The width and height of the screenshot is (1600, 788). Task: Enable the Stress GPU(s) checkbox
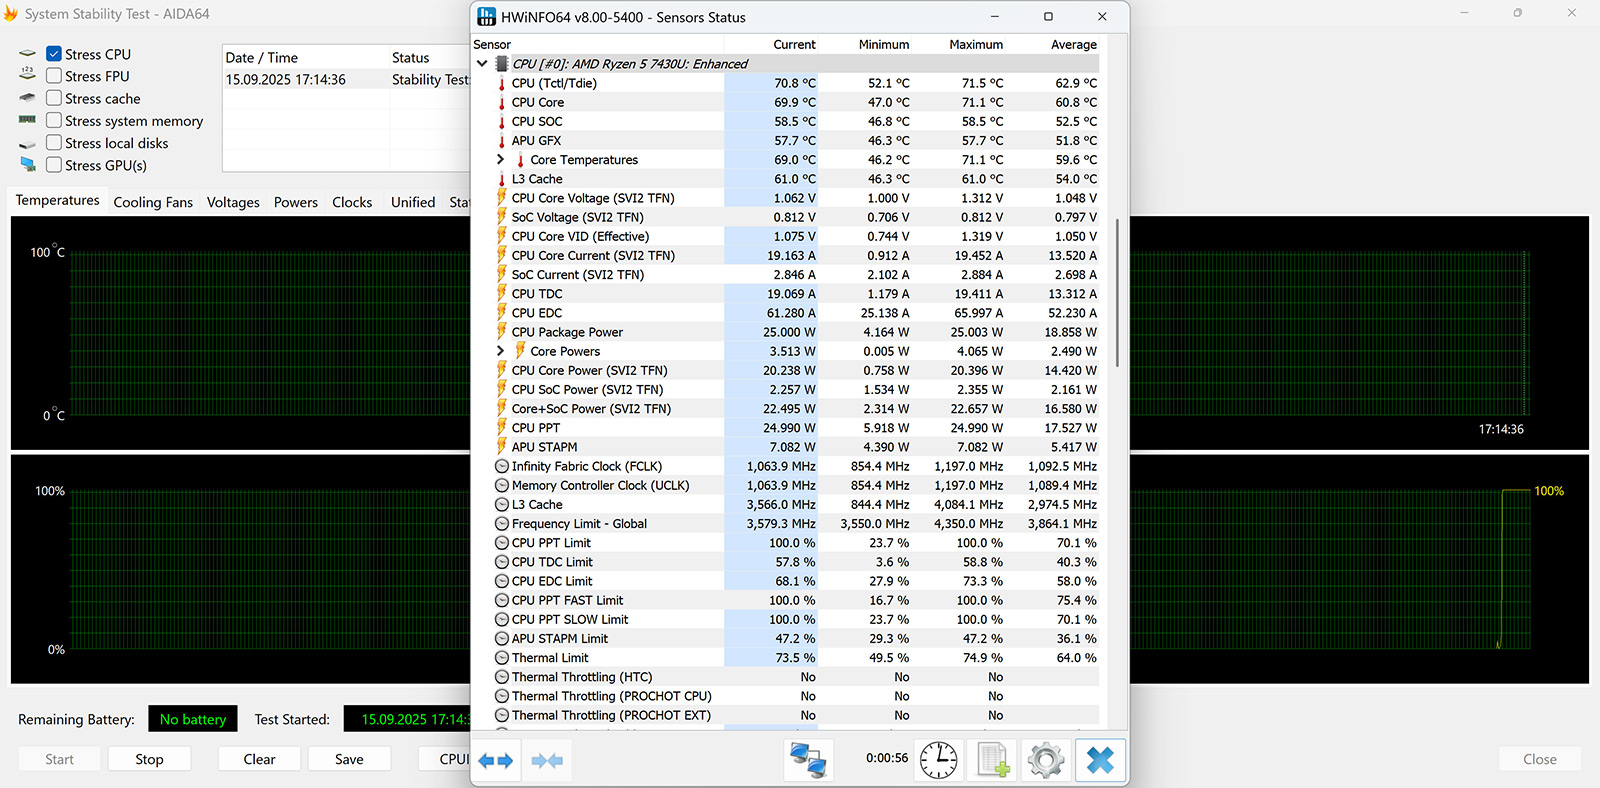(54, 165)
